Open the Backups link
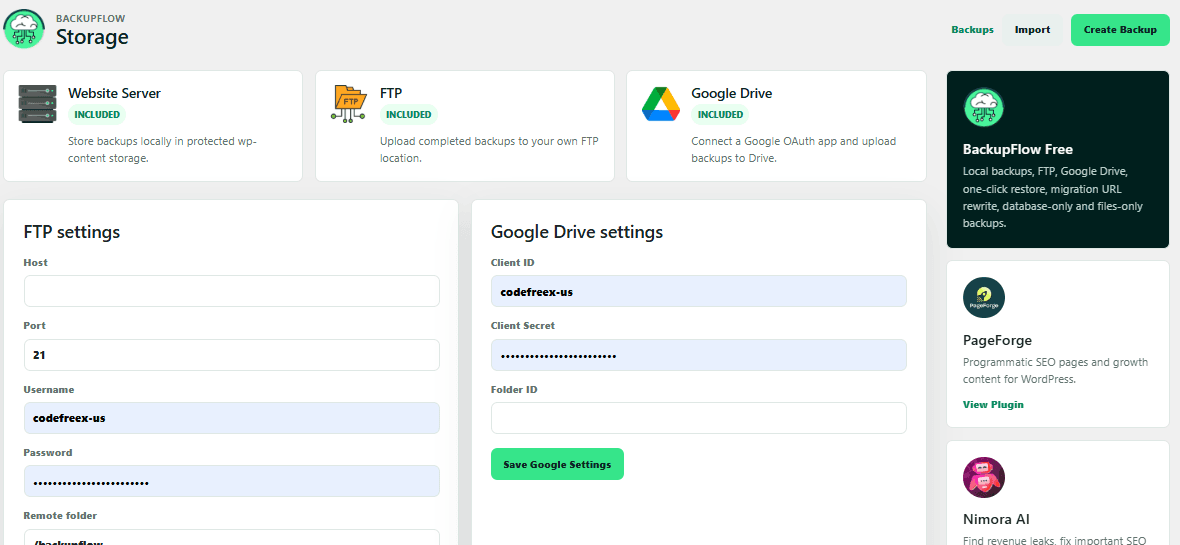1180x545 pixels. point(972,30)
